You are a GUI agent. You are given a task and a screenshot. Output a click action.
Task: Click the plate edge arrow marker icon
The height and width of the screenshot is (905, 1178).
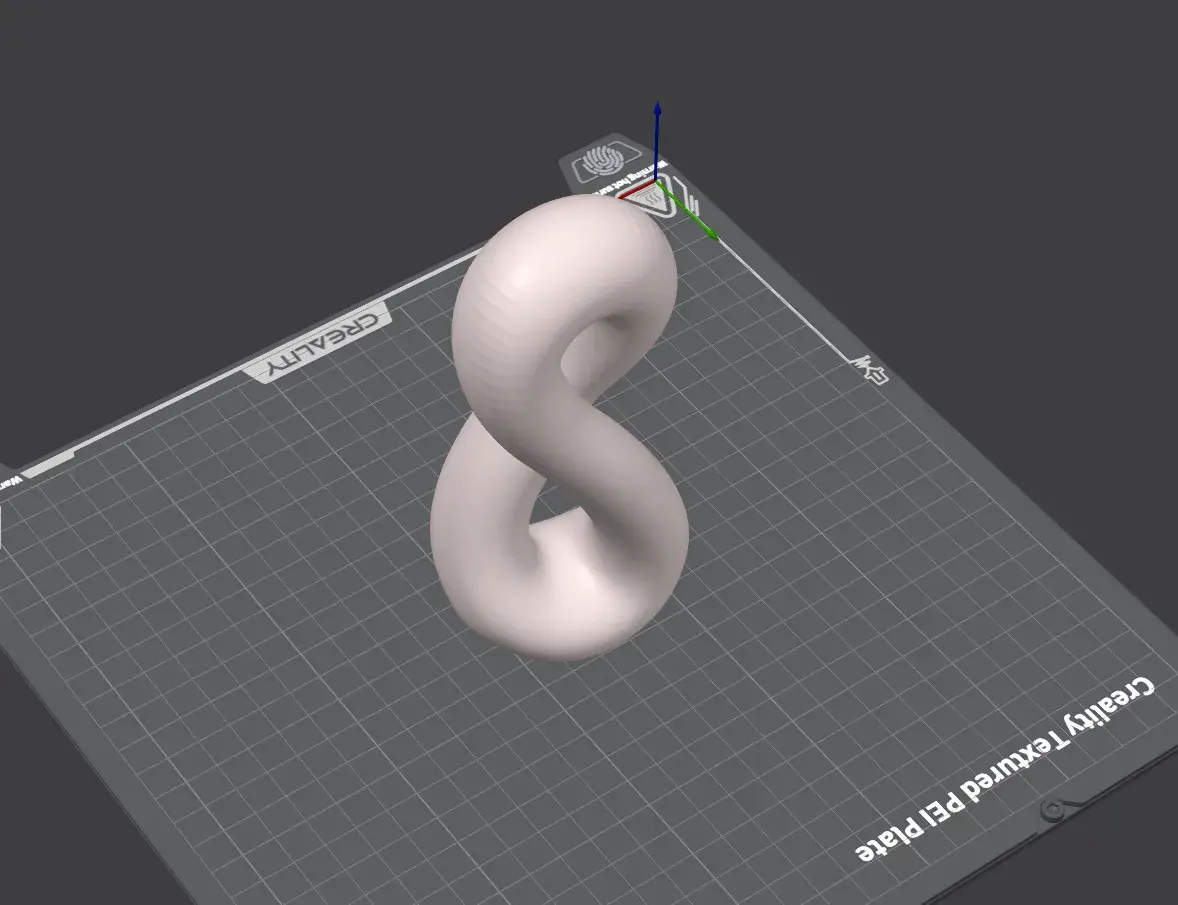point(871,369)
